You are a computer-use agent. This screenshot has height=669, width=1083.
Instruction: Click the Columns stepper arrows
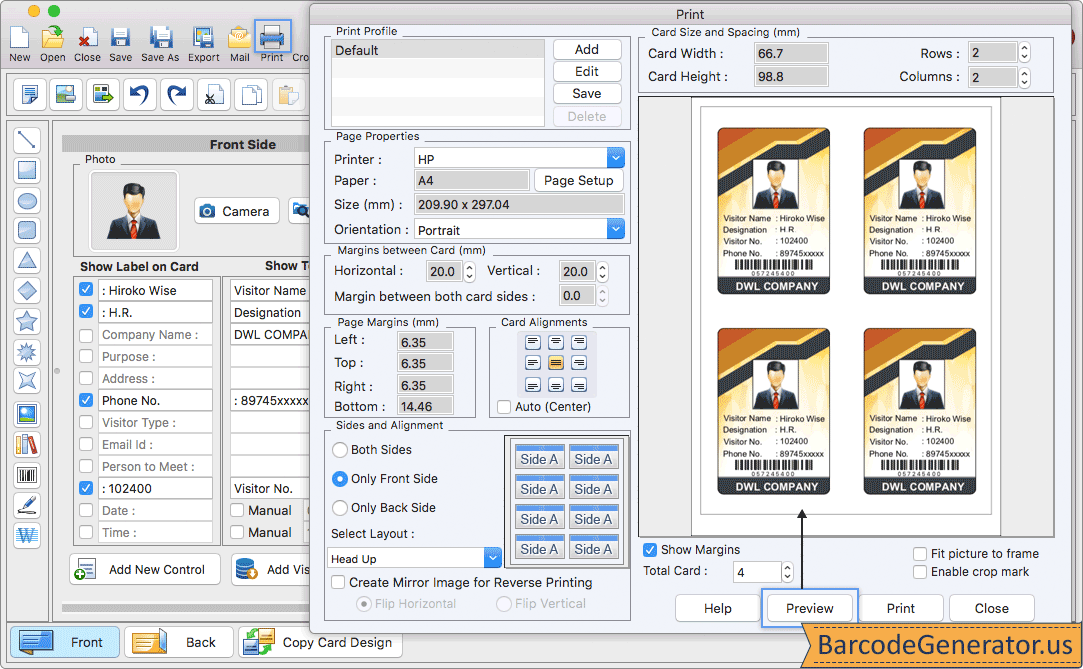(x=1025, y=77)
